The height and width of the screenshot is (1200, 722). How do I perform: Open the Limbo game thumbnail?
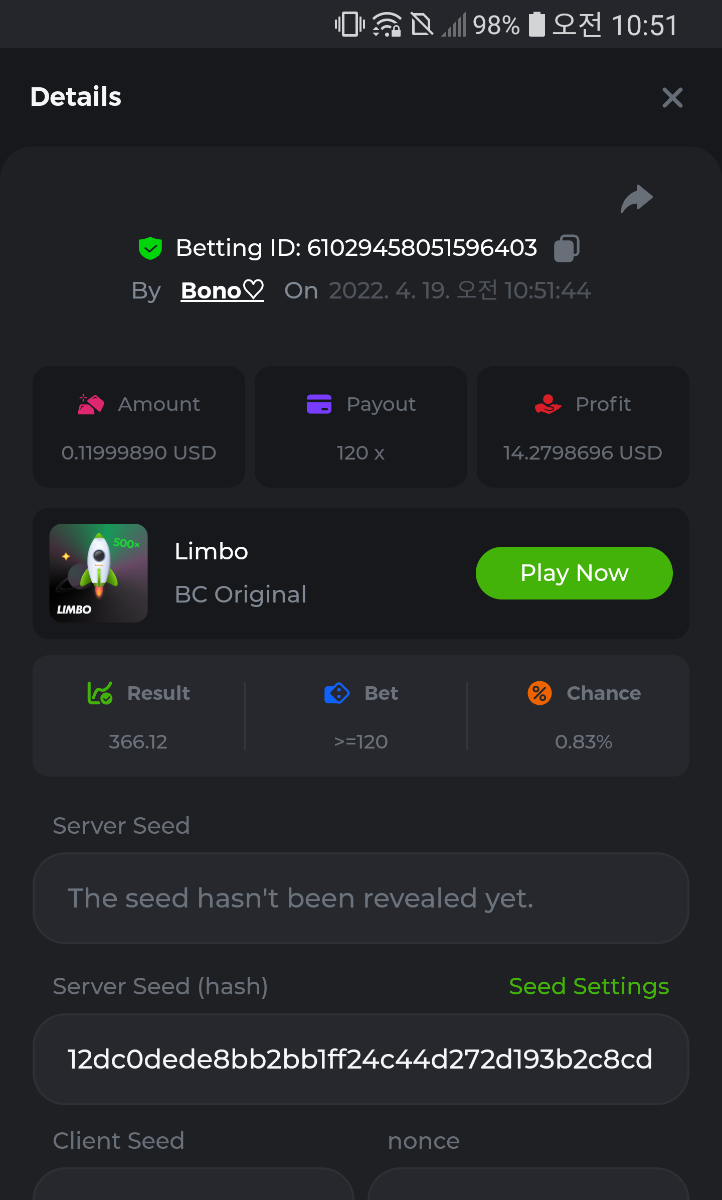coord(98,573)
